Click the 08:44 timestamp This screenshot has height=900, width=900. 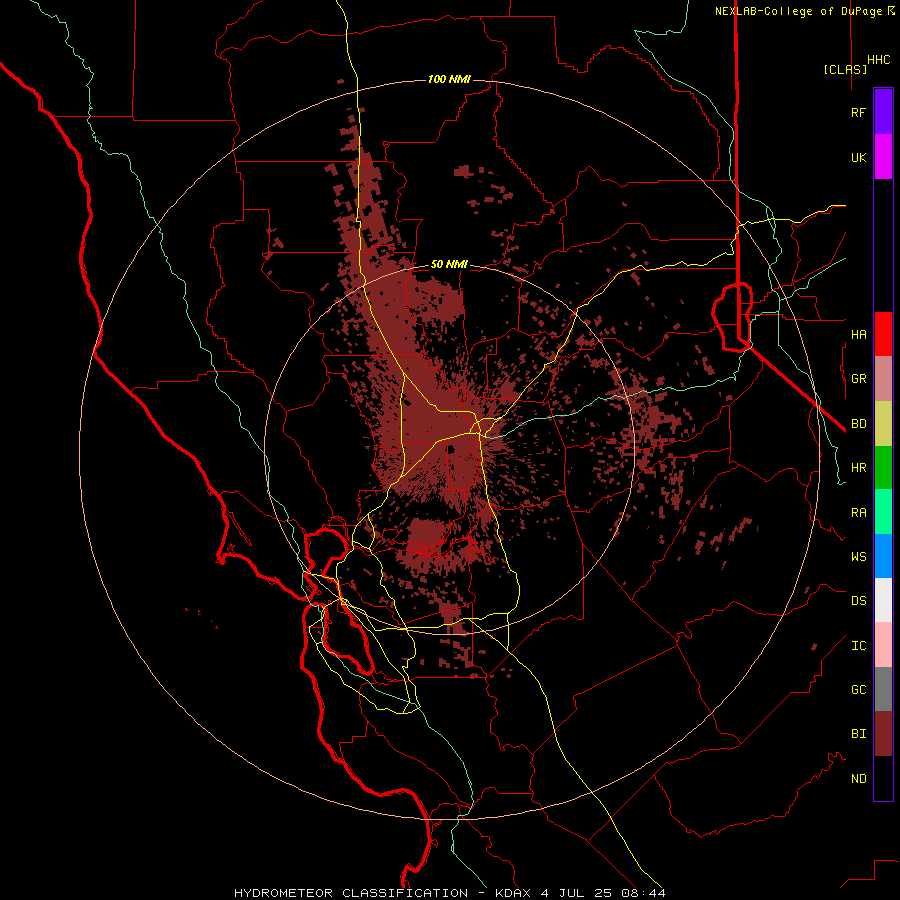point(643,893)
